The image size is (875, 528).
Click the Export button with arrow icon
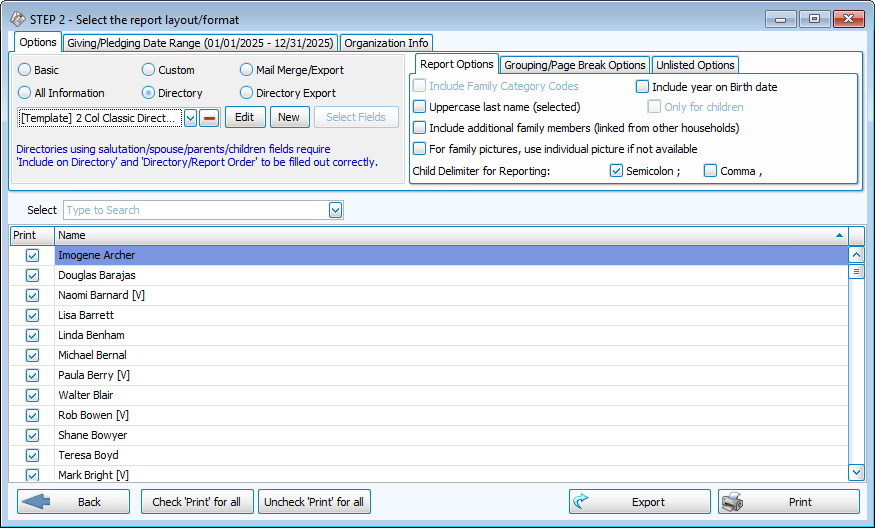[639, 502]
